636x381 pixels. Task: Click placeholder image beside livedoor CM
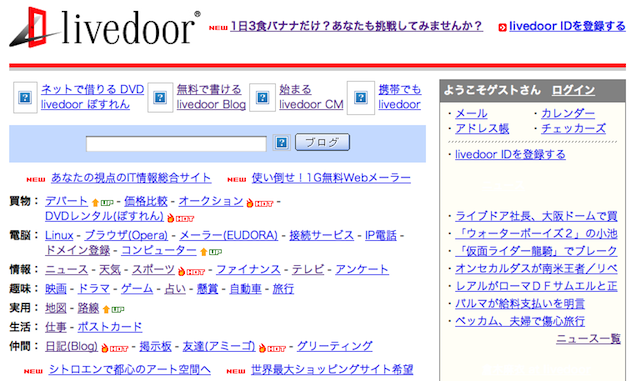(262, 97)
